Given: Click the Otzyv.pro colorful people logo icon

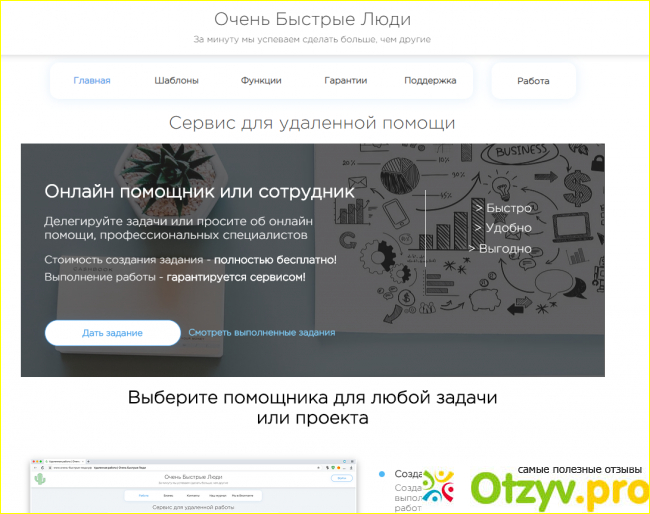Looking at the screenshot, I should (x=438, y=486).
